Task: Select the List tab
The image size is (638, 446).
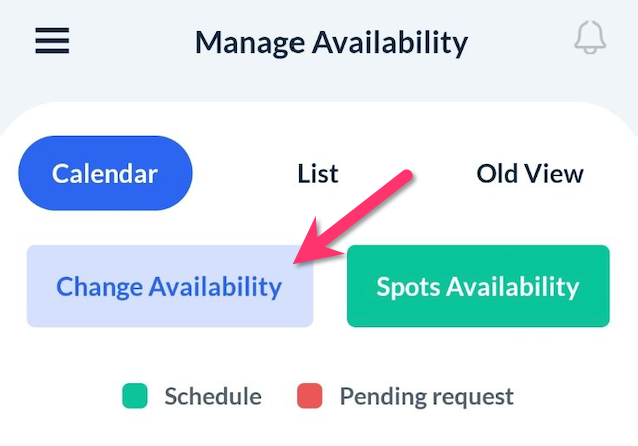Action: (x=318, y=173)
